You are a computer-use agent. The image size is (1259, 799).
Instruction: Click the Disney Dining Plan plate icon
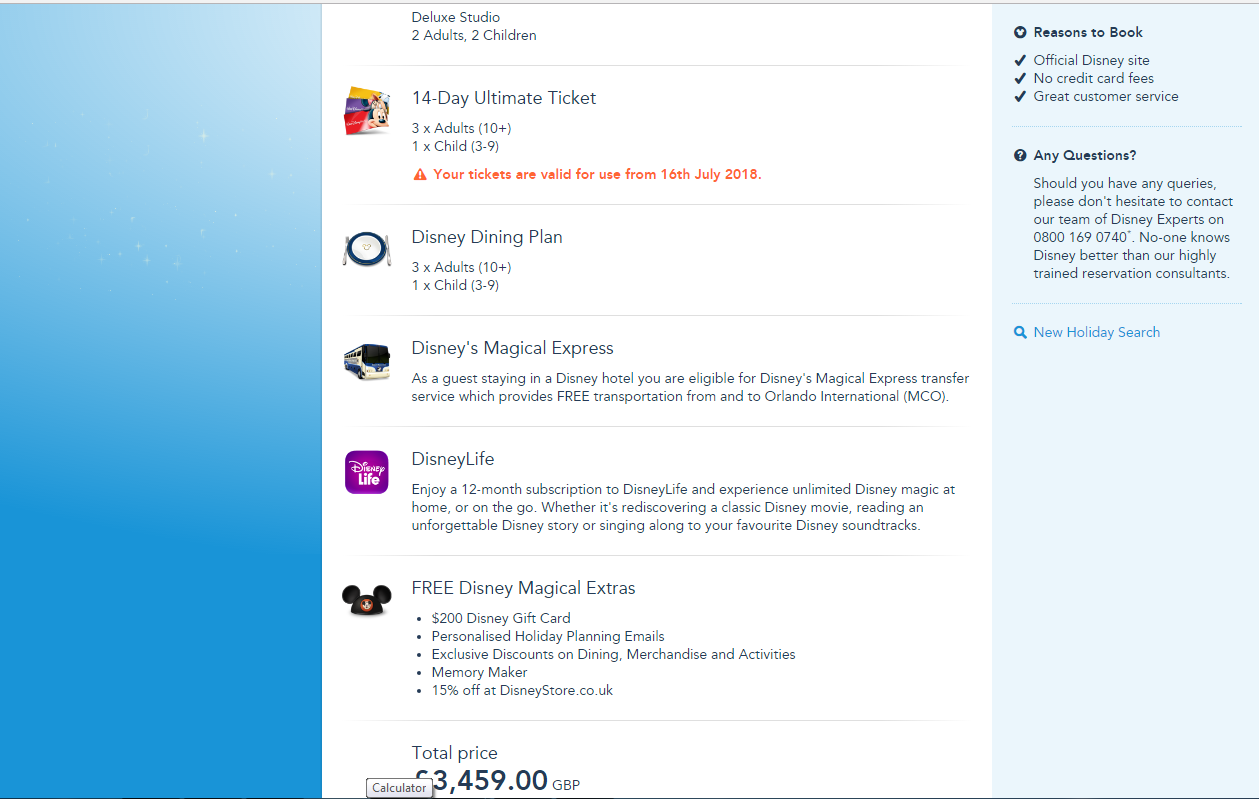(x=366, y=249)
